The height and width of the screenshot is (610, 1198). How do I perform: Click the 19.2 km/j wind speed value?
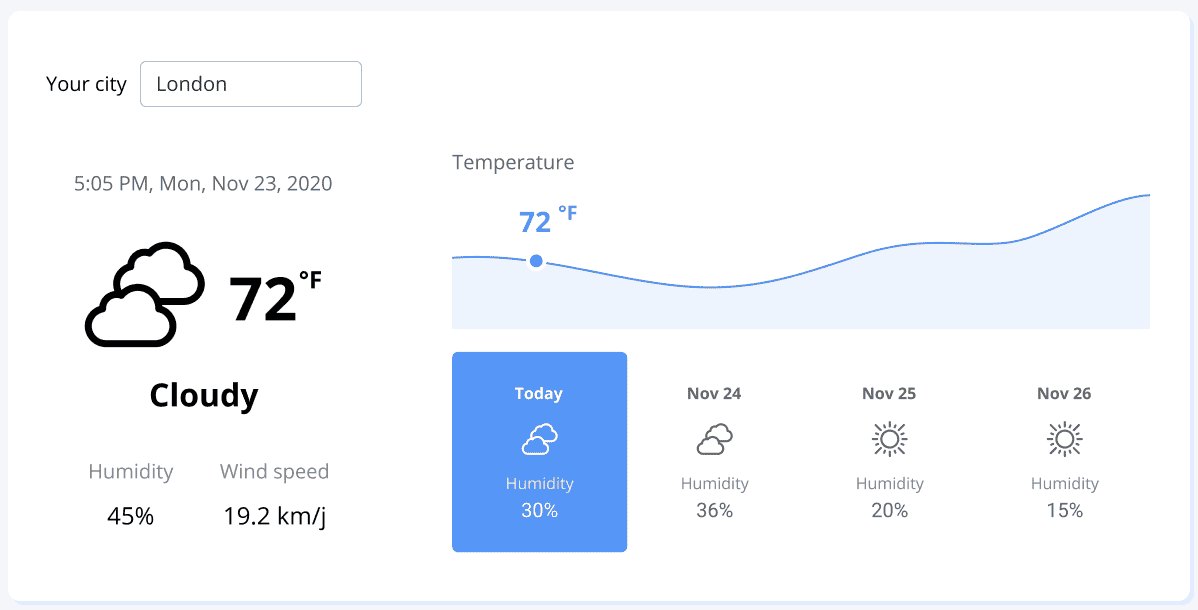275,517
